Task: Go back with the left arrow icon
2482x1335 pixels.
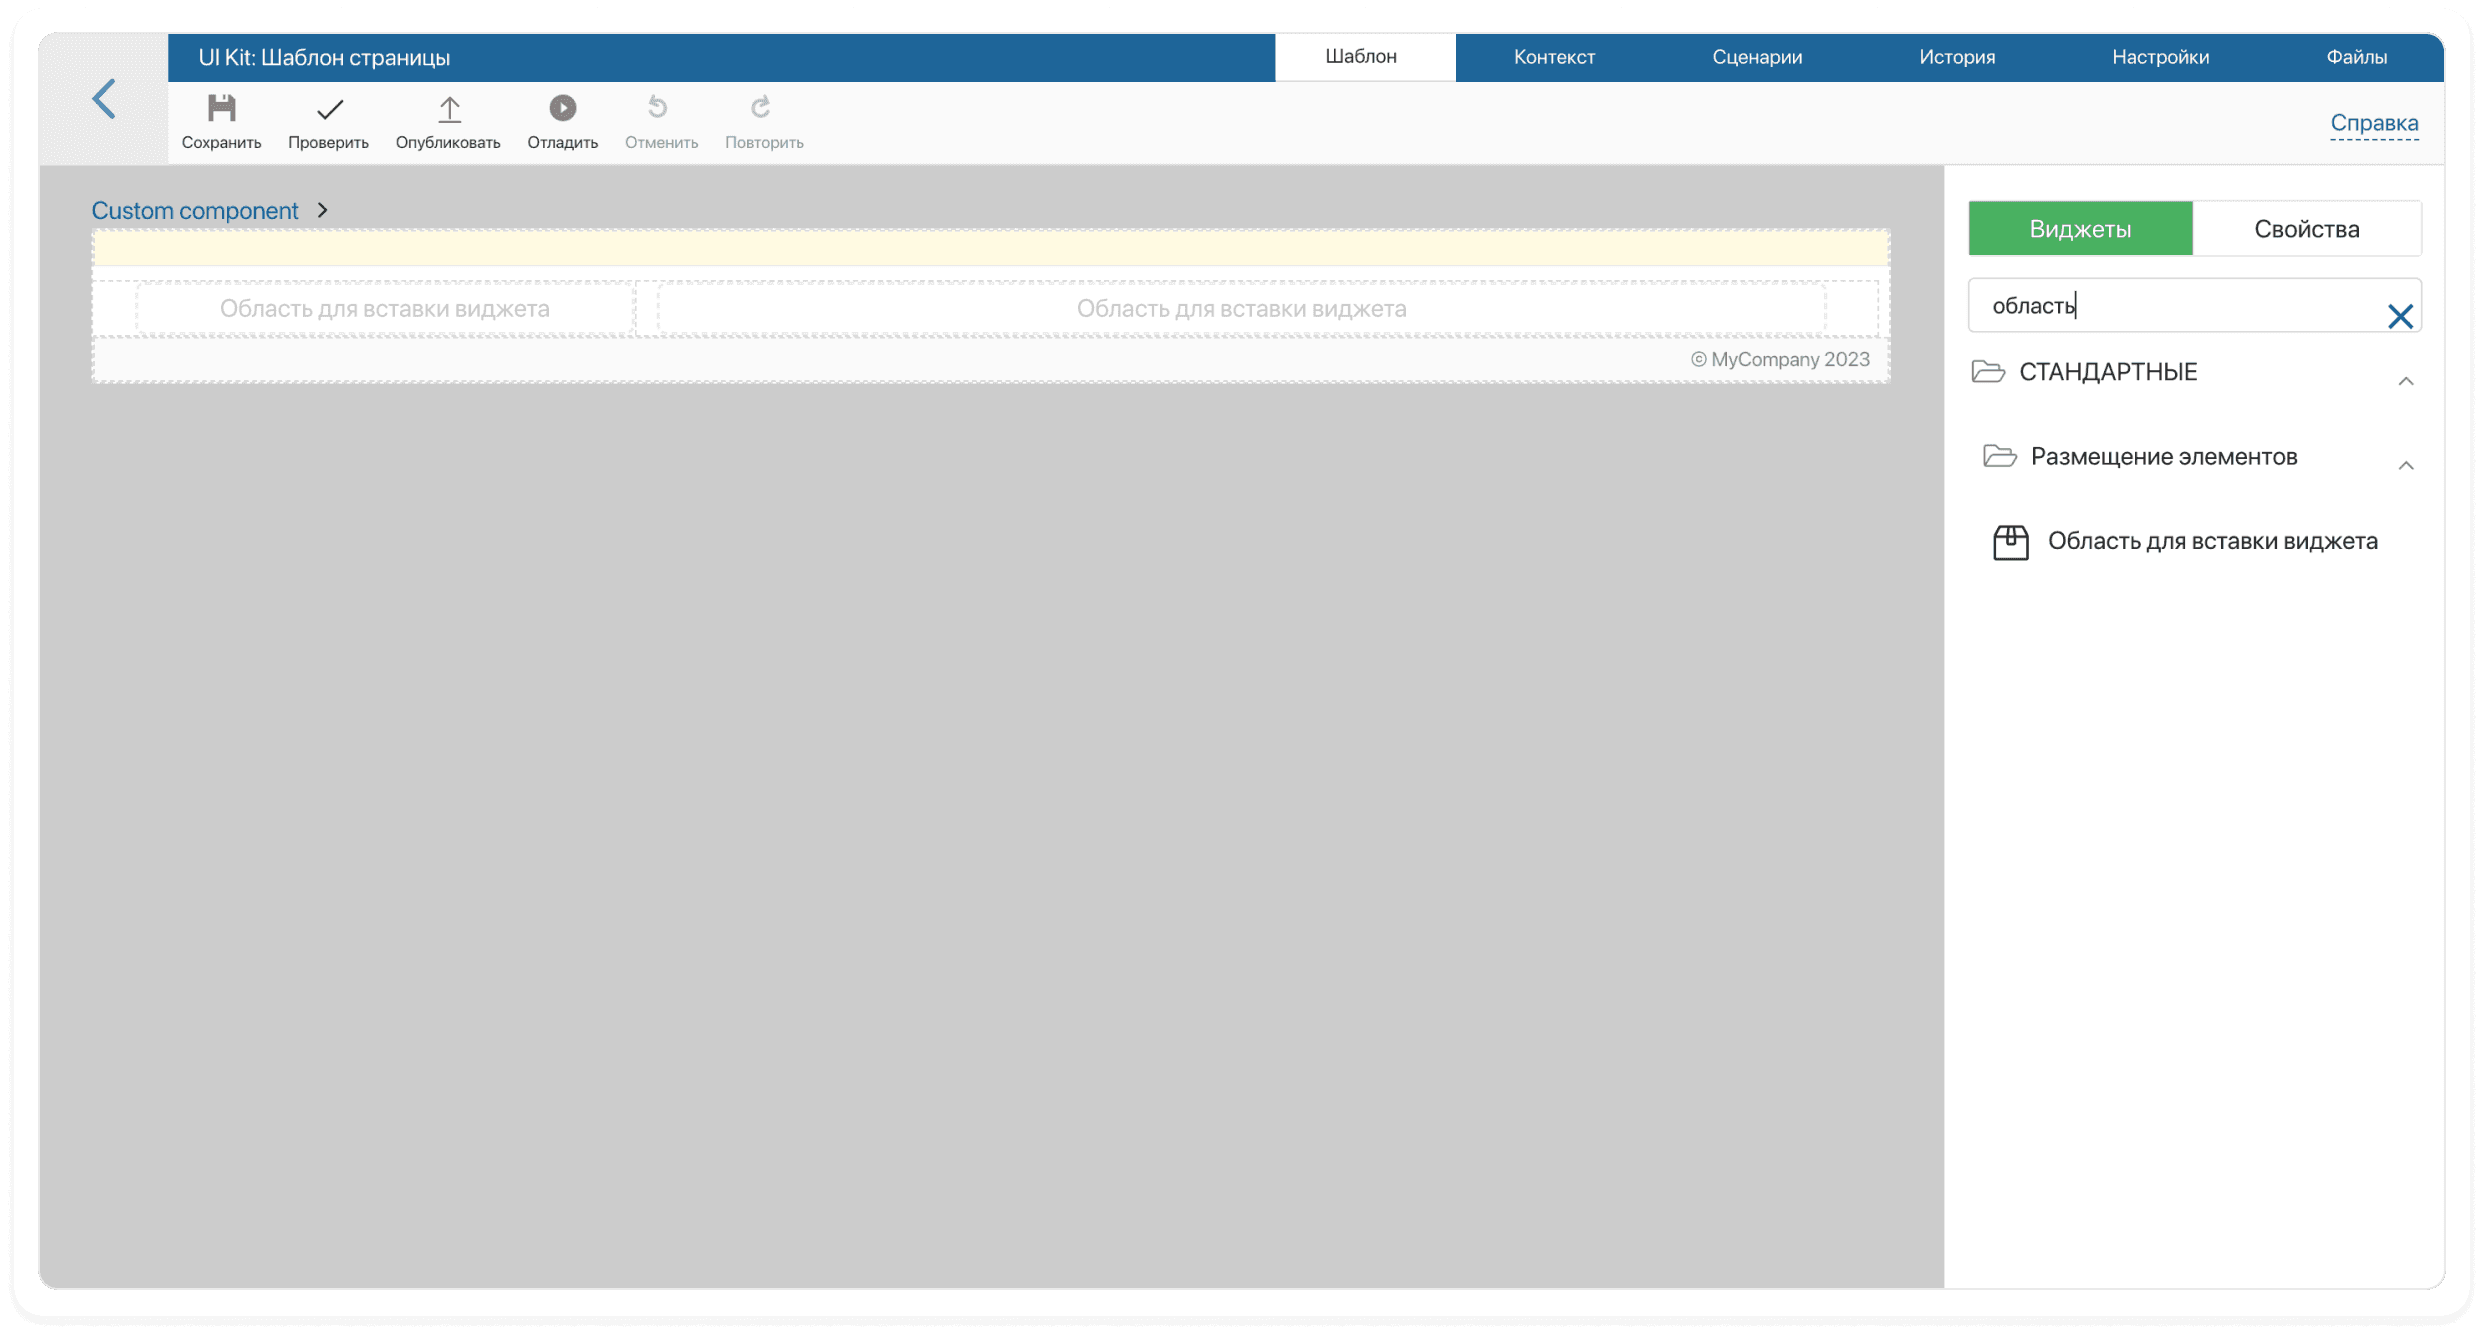Action: click(x=104, y=99)
